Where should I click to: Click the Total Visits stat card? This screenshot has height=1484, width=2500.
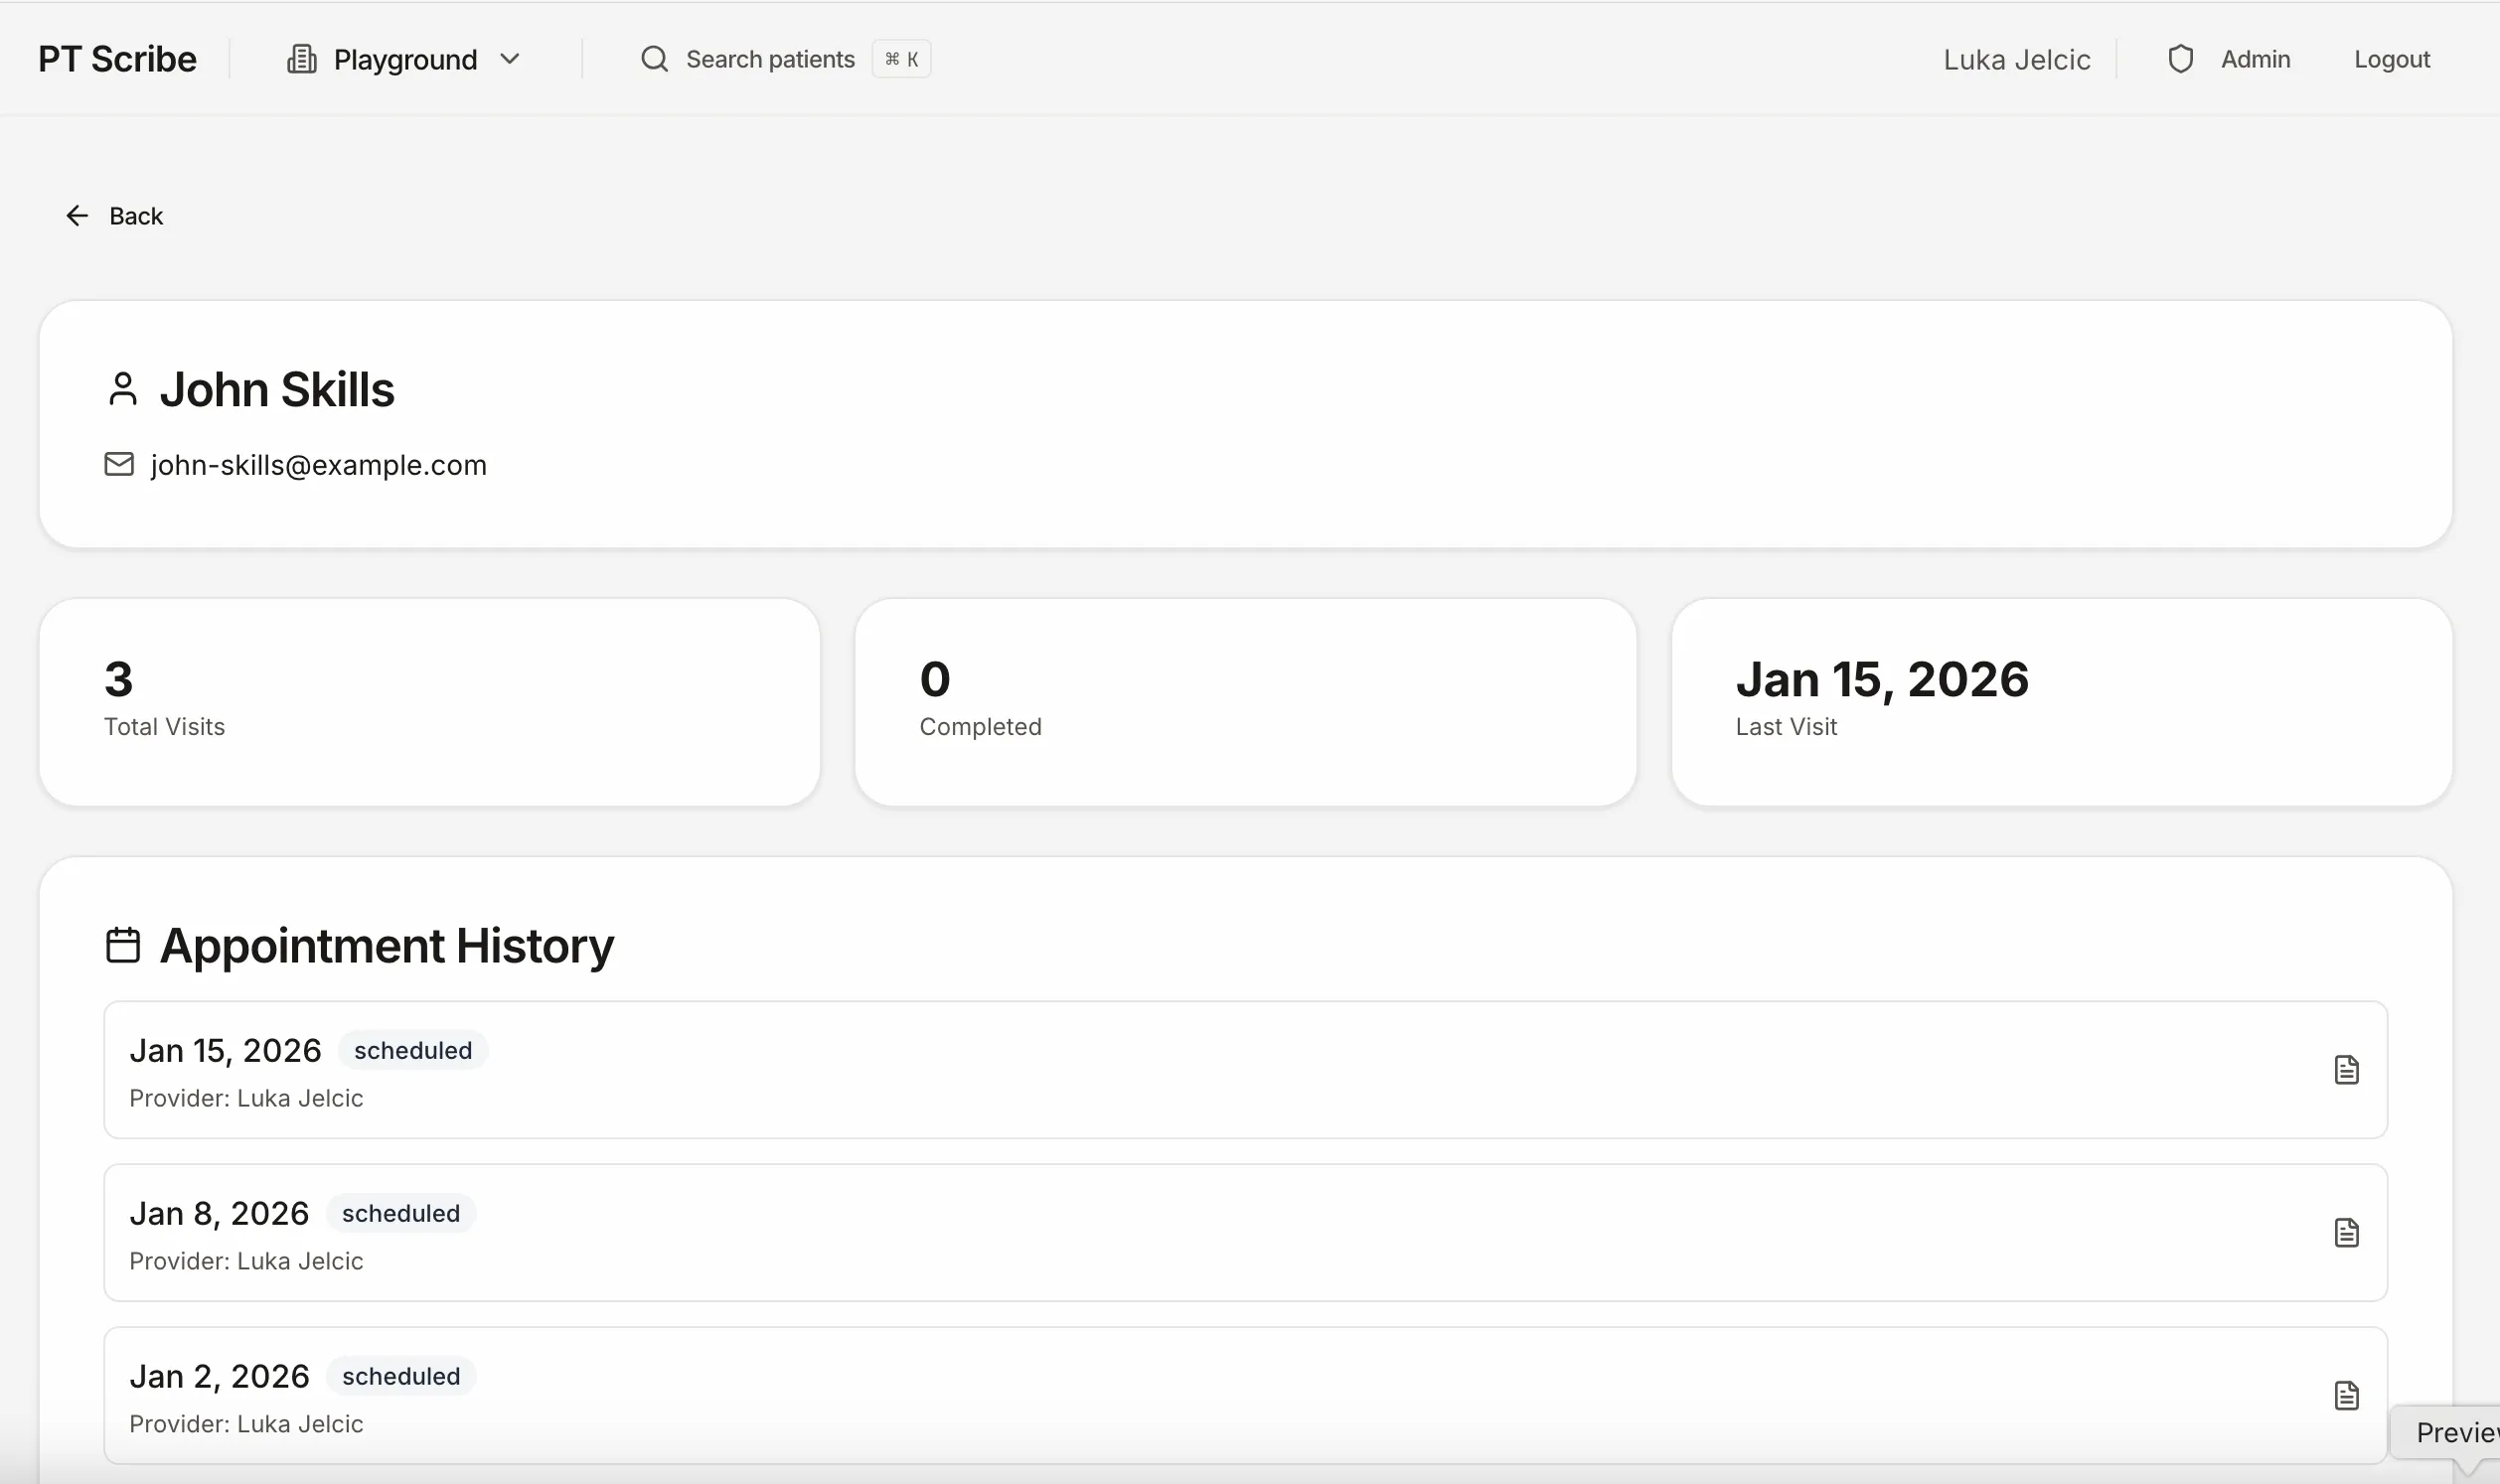click(429, 702)
